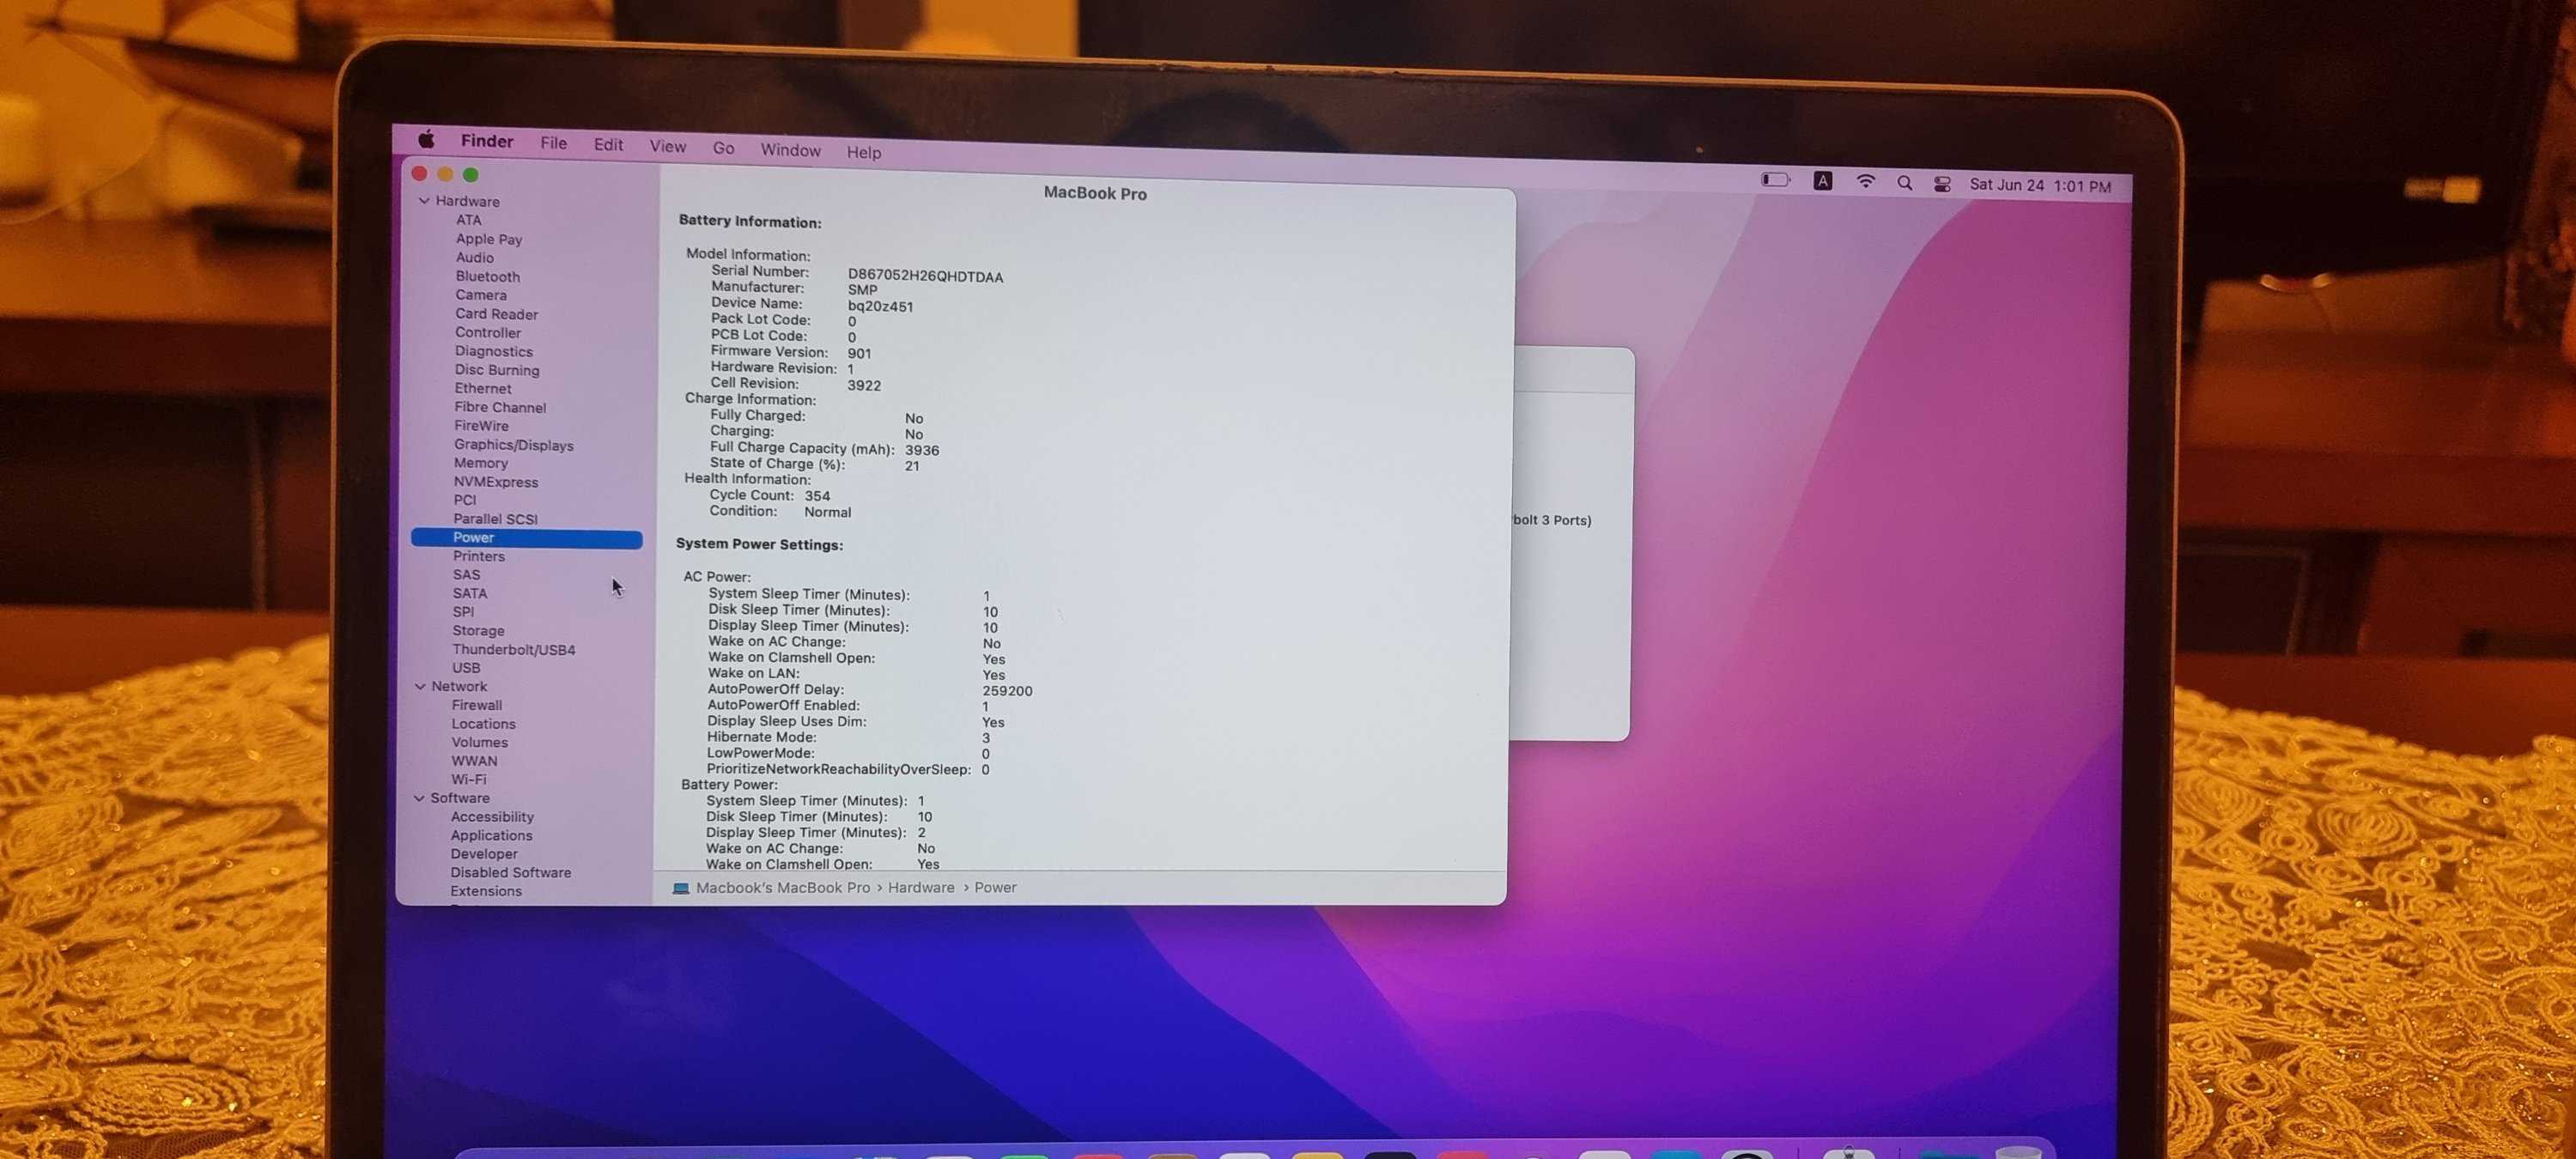Select Applications under Software
The width and height of the screenshot is (2576, 1159).
(491, 835)
